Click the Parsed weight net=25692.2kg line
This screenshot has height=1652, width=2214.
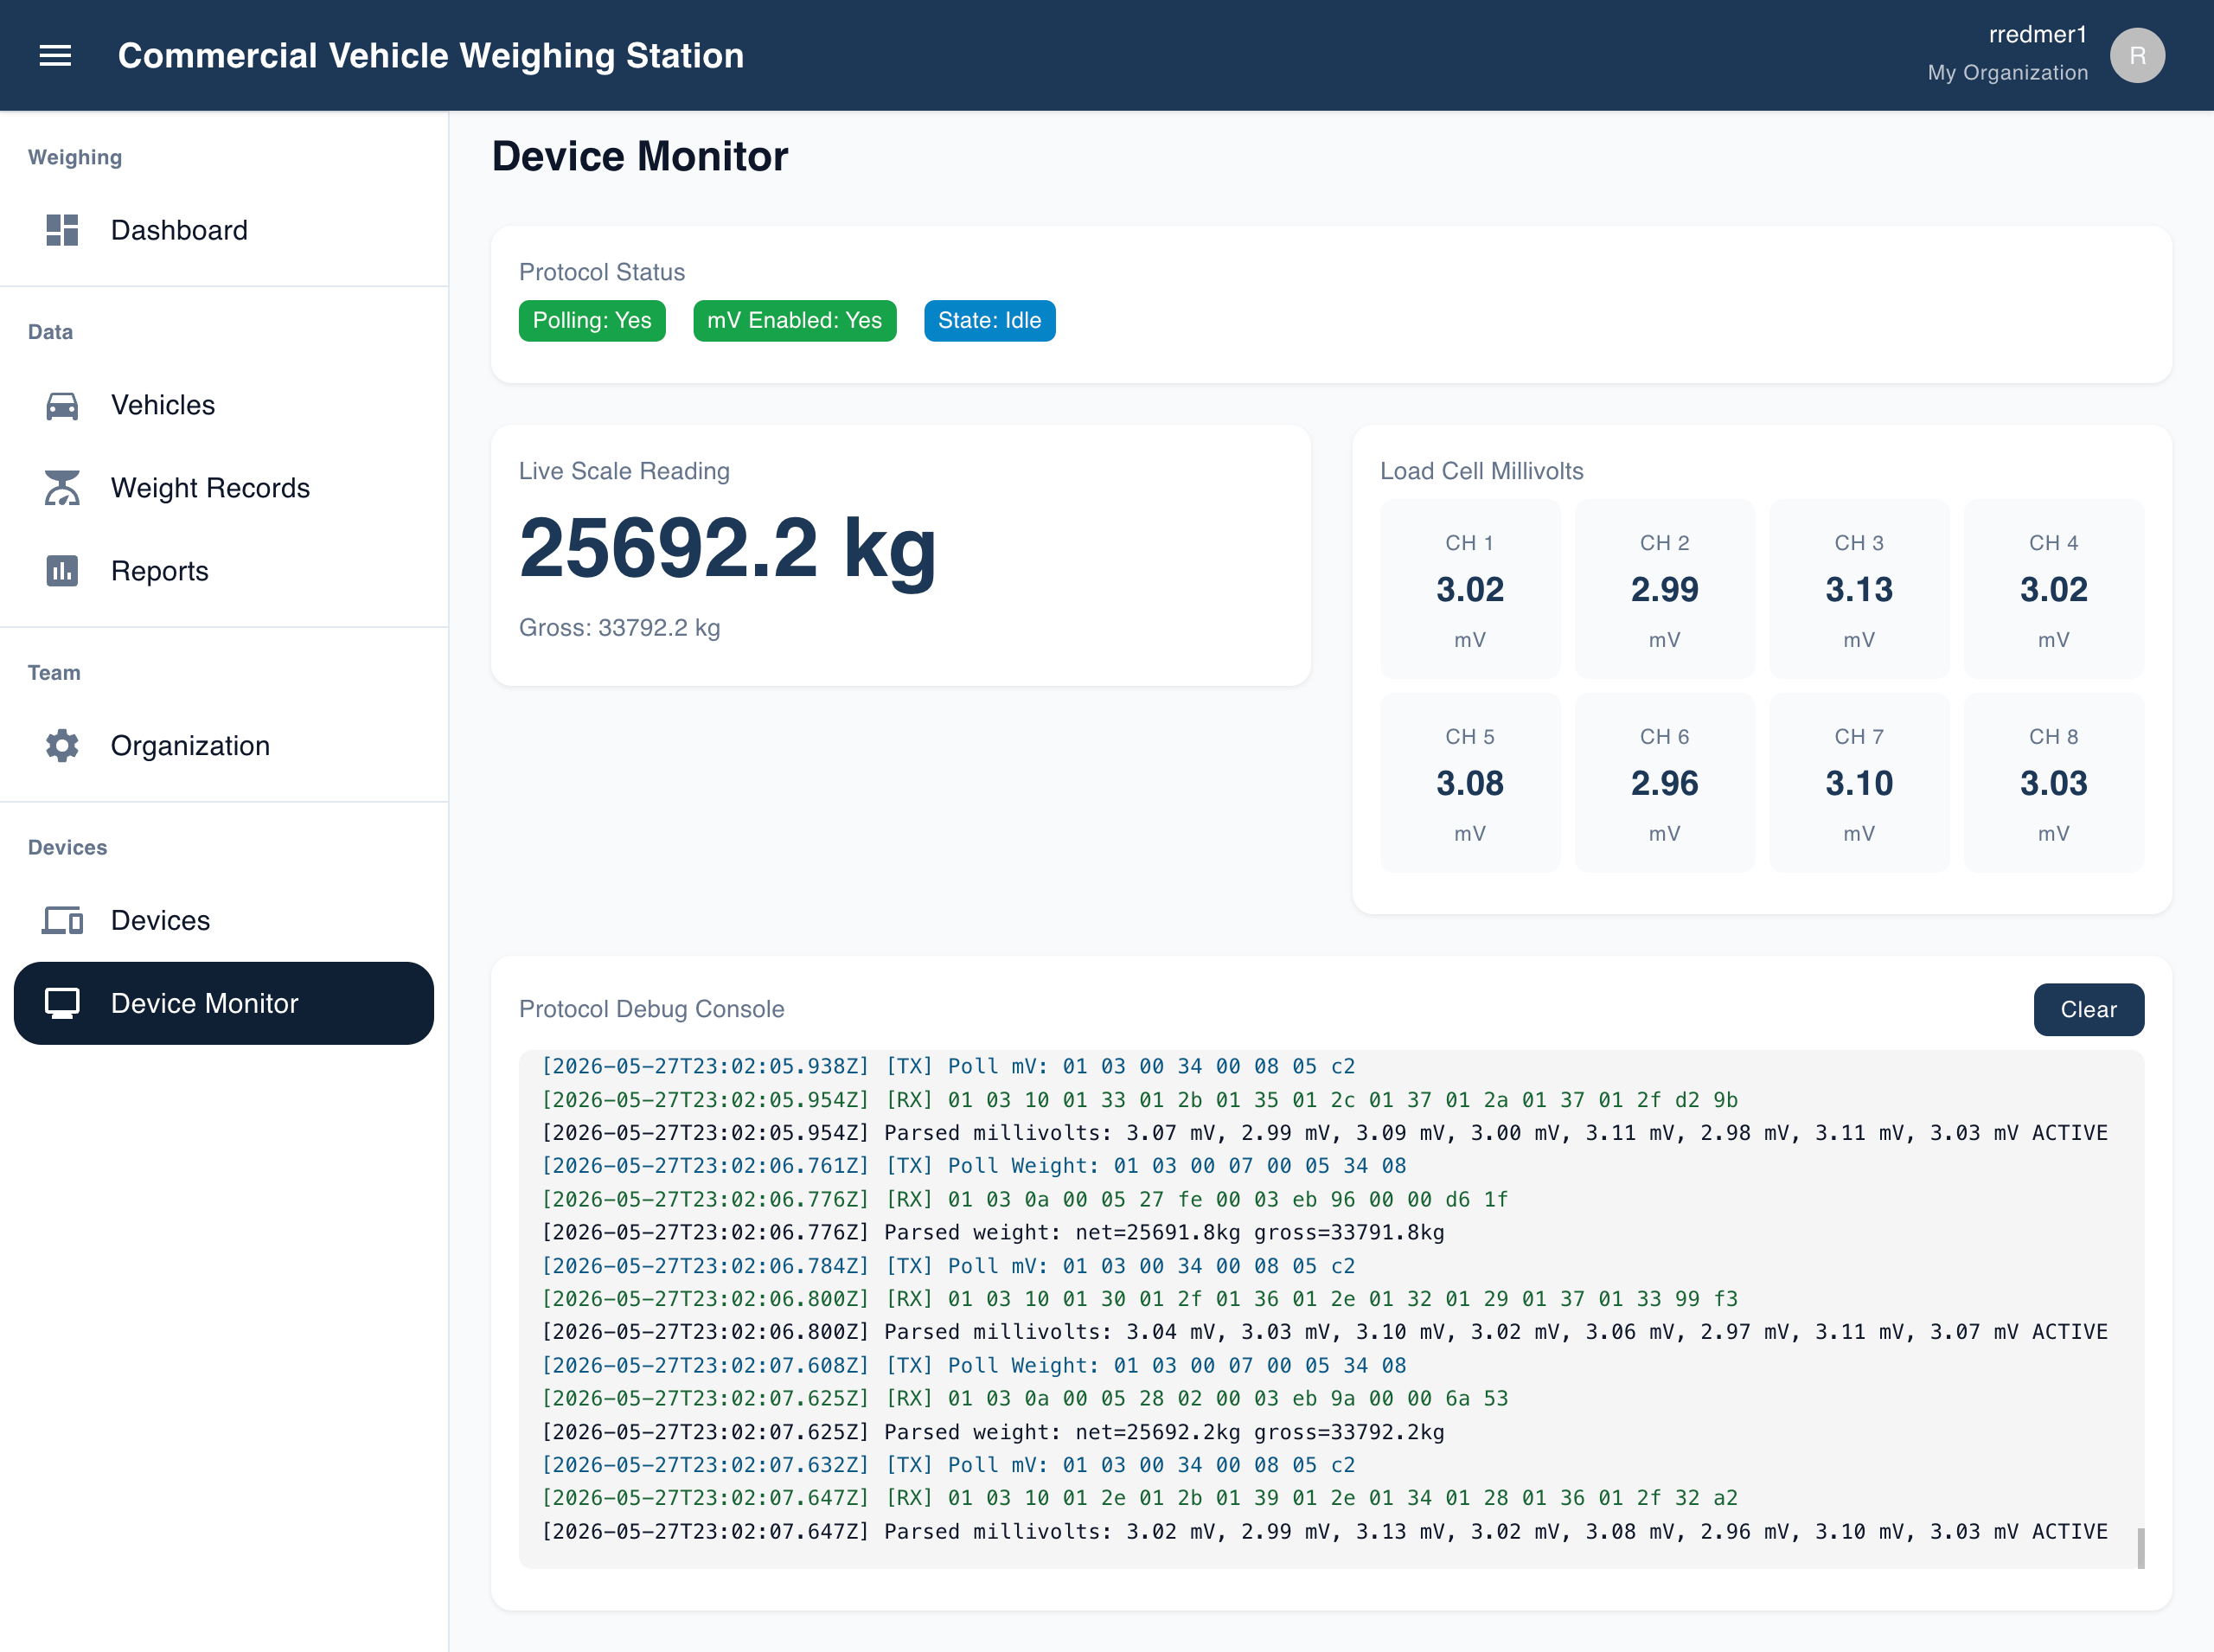coord(993,1432)
